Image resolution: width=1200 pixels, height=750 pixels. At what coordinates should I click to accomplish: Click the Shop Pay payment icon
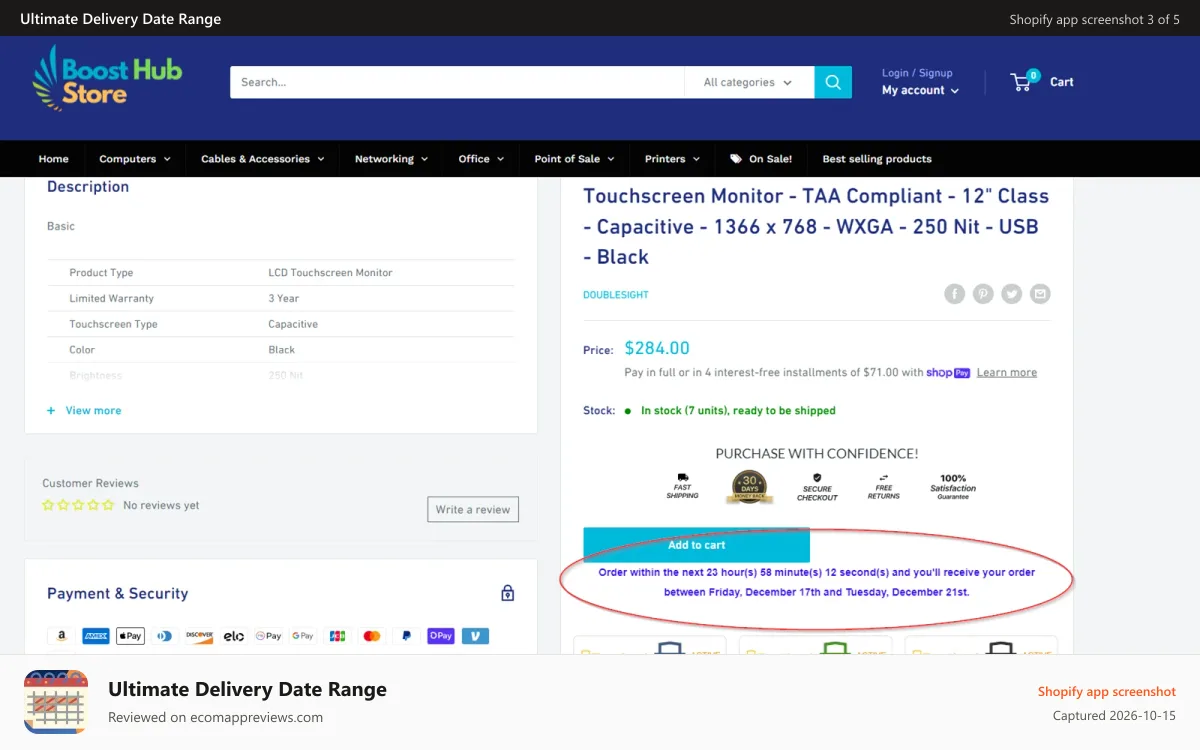(441, 636)
